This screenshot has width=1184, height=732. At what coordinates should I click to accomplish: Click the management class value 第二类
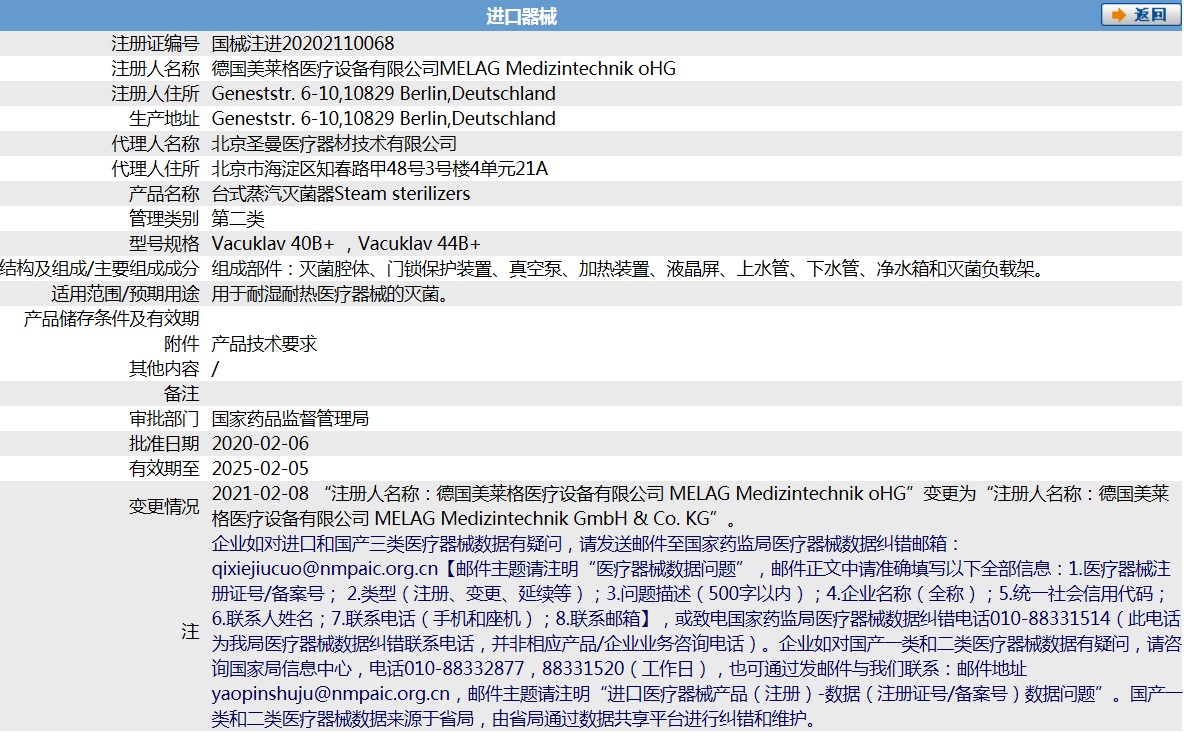point(238,219)
